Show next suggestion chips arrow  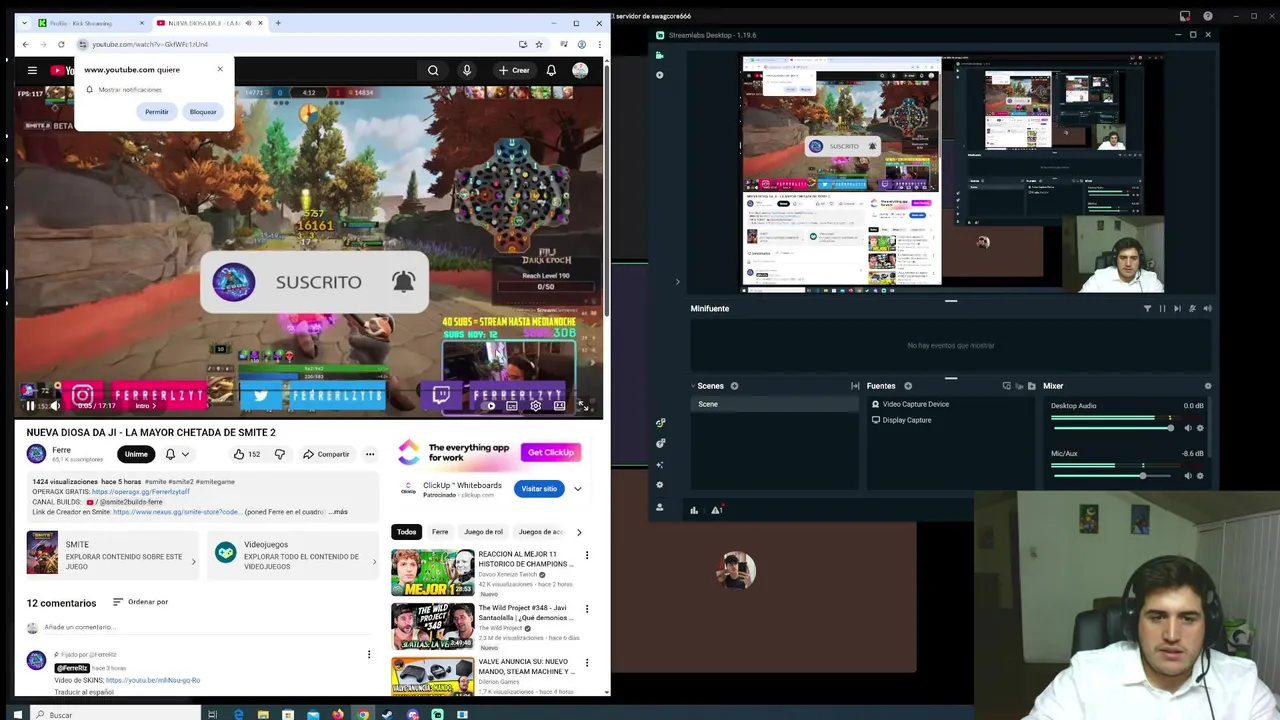(578, 532)
